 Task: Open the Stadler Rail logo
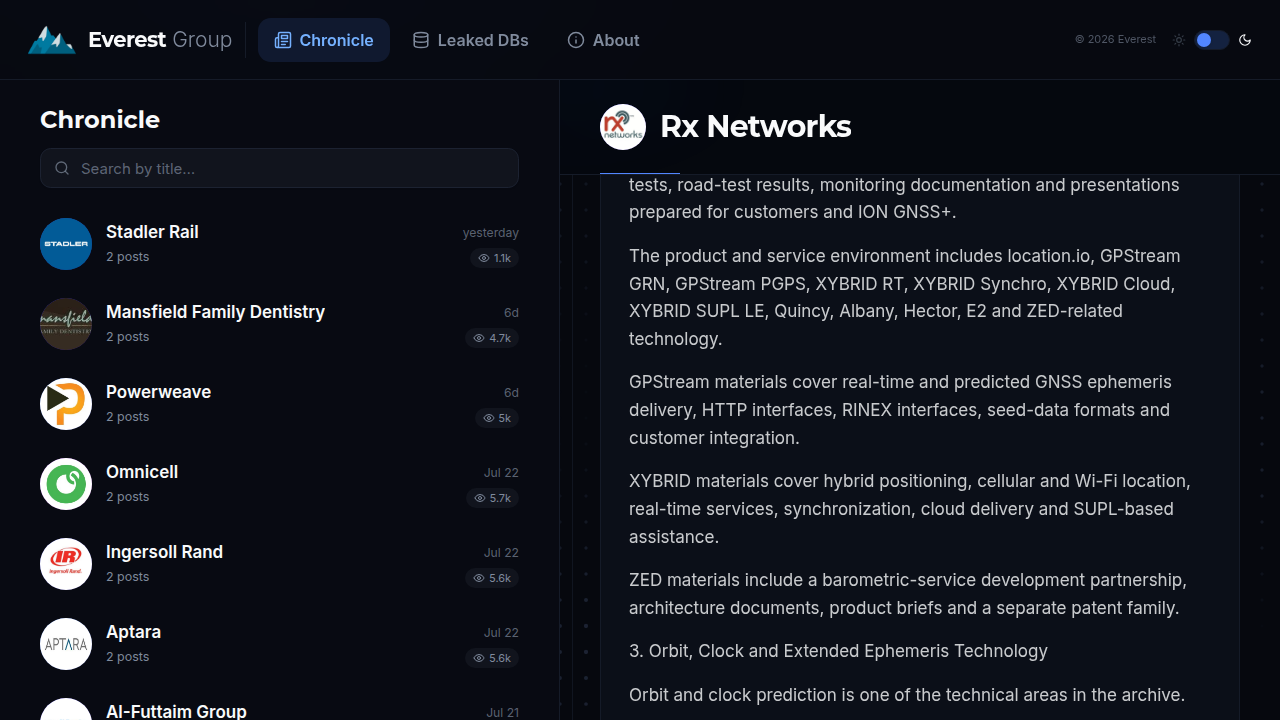tap(66, 244)
